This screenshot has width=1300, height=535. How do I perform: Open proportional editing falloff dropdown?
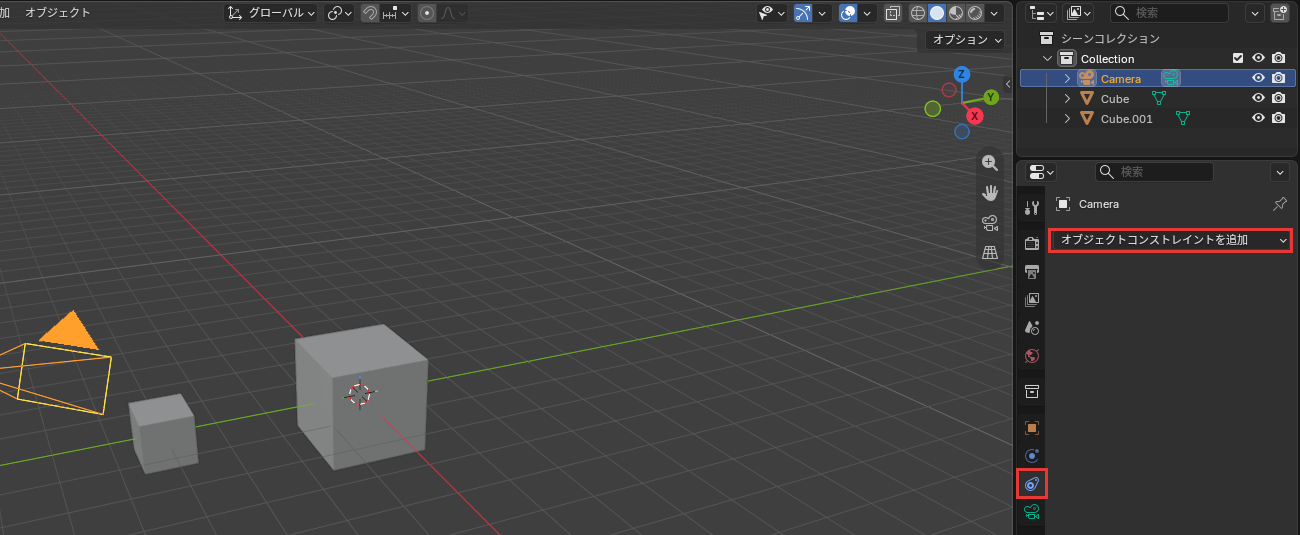(454, 13)
